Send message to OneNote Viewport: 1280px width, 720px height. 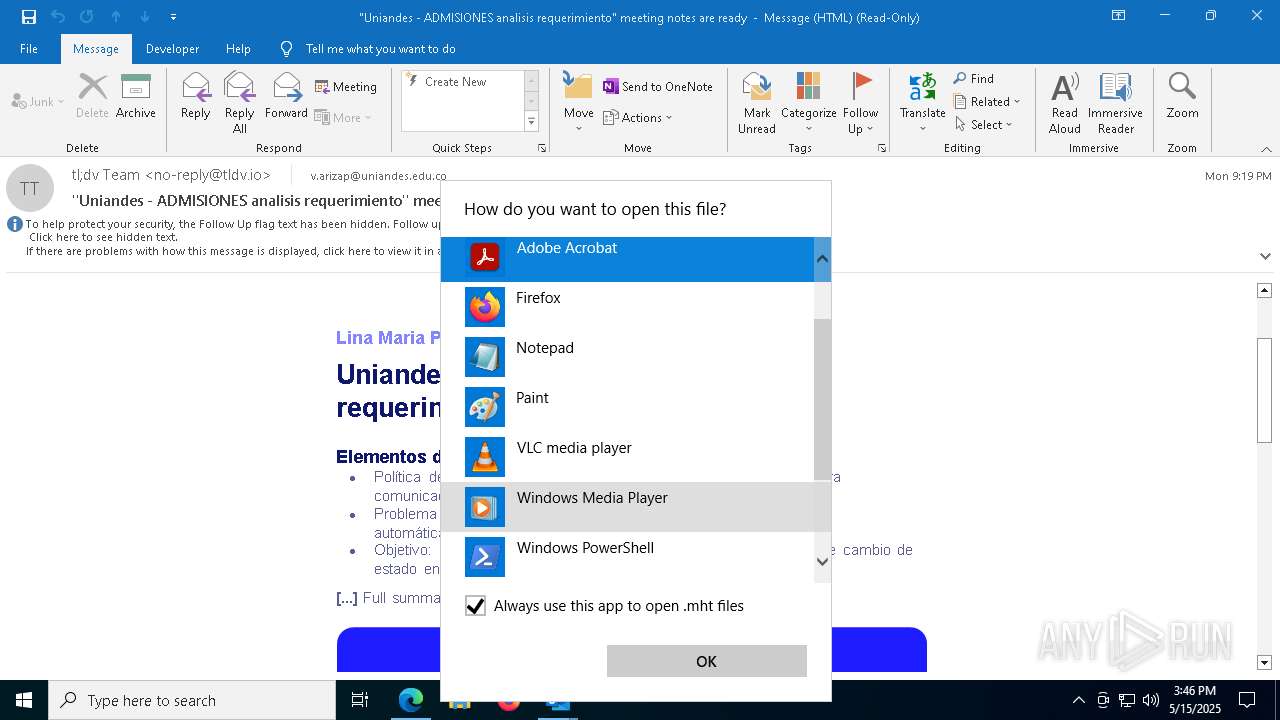coord(658,87)
